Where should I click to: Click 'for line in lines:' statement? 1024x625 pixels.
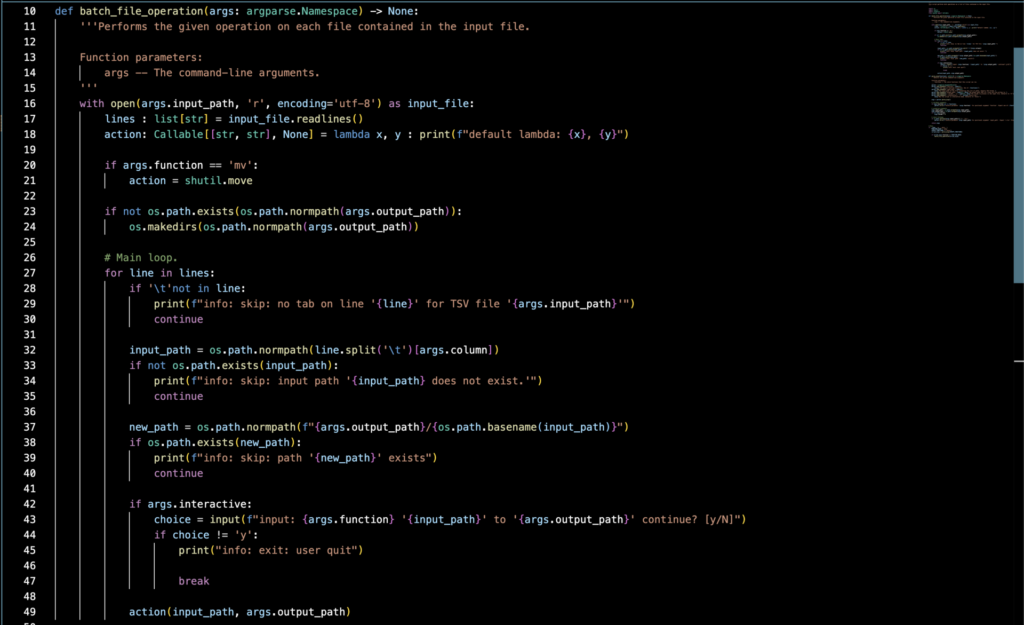pos(159,273)
